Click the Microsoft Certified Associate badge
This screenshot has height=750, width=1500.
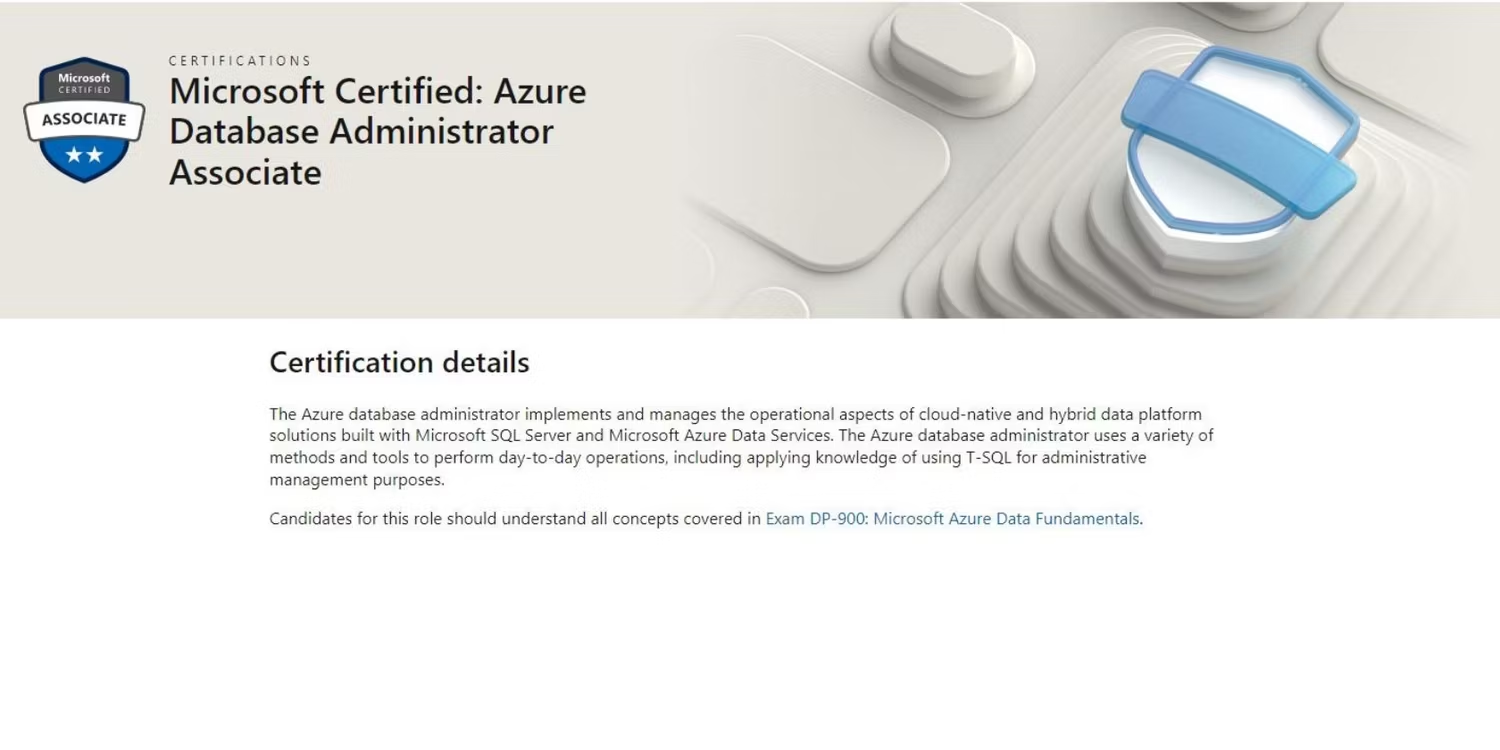84,120
